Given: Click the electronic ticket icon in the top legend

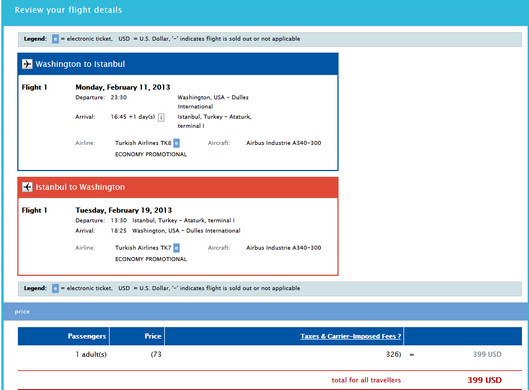Looking at the screenshot, I should coord(55,39).
